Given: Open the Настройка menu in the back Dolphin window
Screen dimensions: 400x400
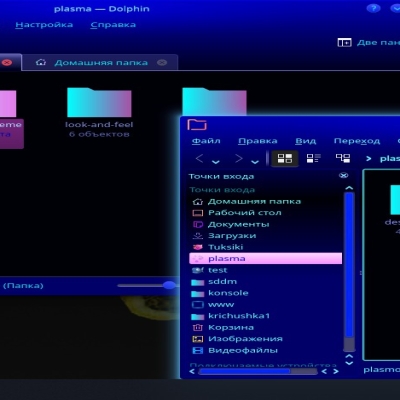Looking at the screenshot, I should (44, 25).
